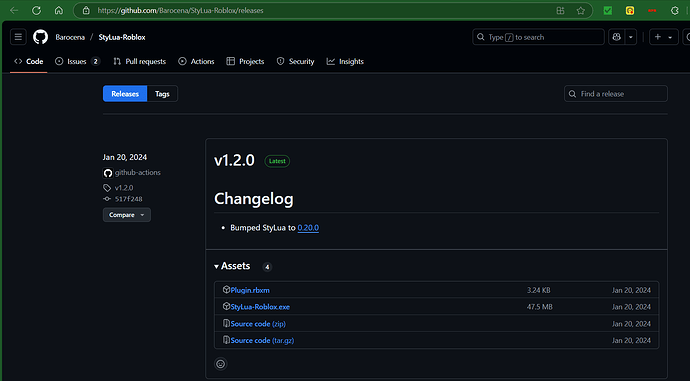Open the Copilot icon button
690x381 pixels.
click(617, 37)
